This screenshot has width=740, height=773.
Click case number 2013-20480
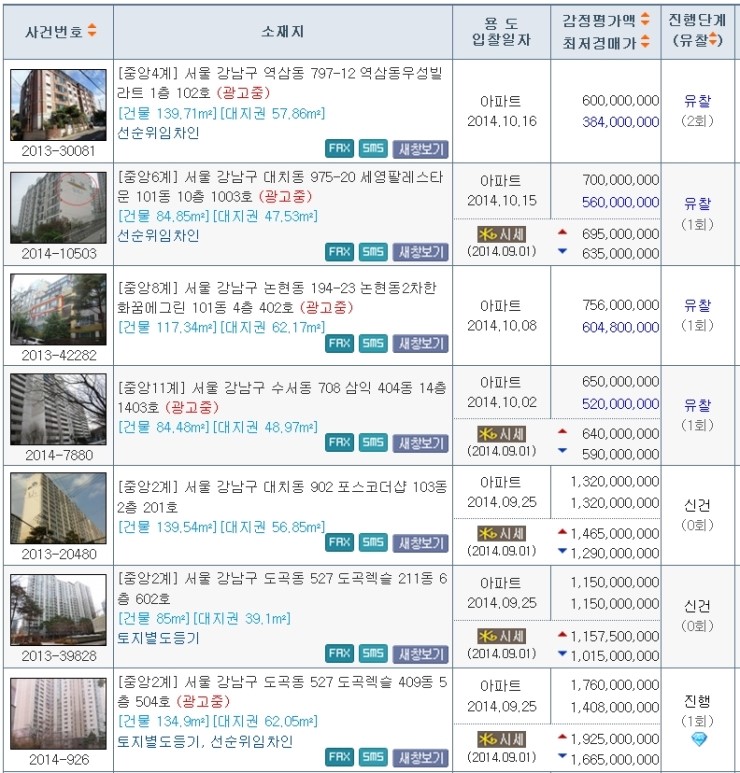[x=59, y=554]
